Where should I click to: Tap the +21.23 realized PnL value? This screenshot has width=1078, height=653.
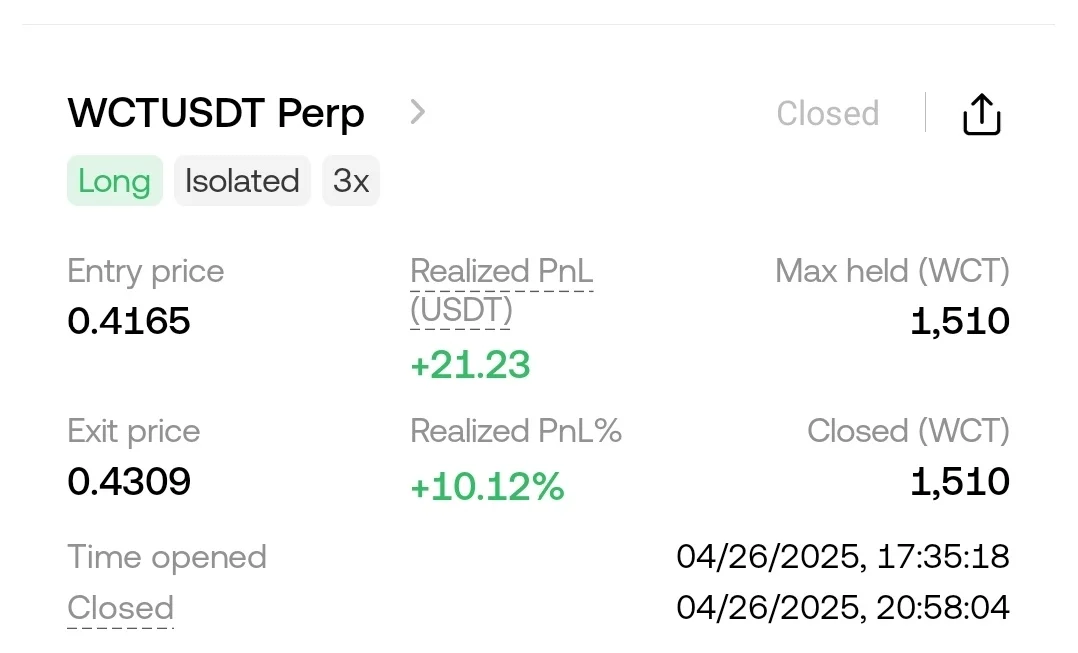pos(470,365)
